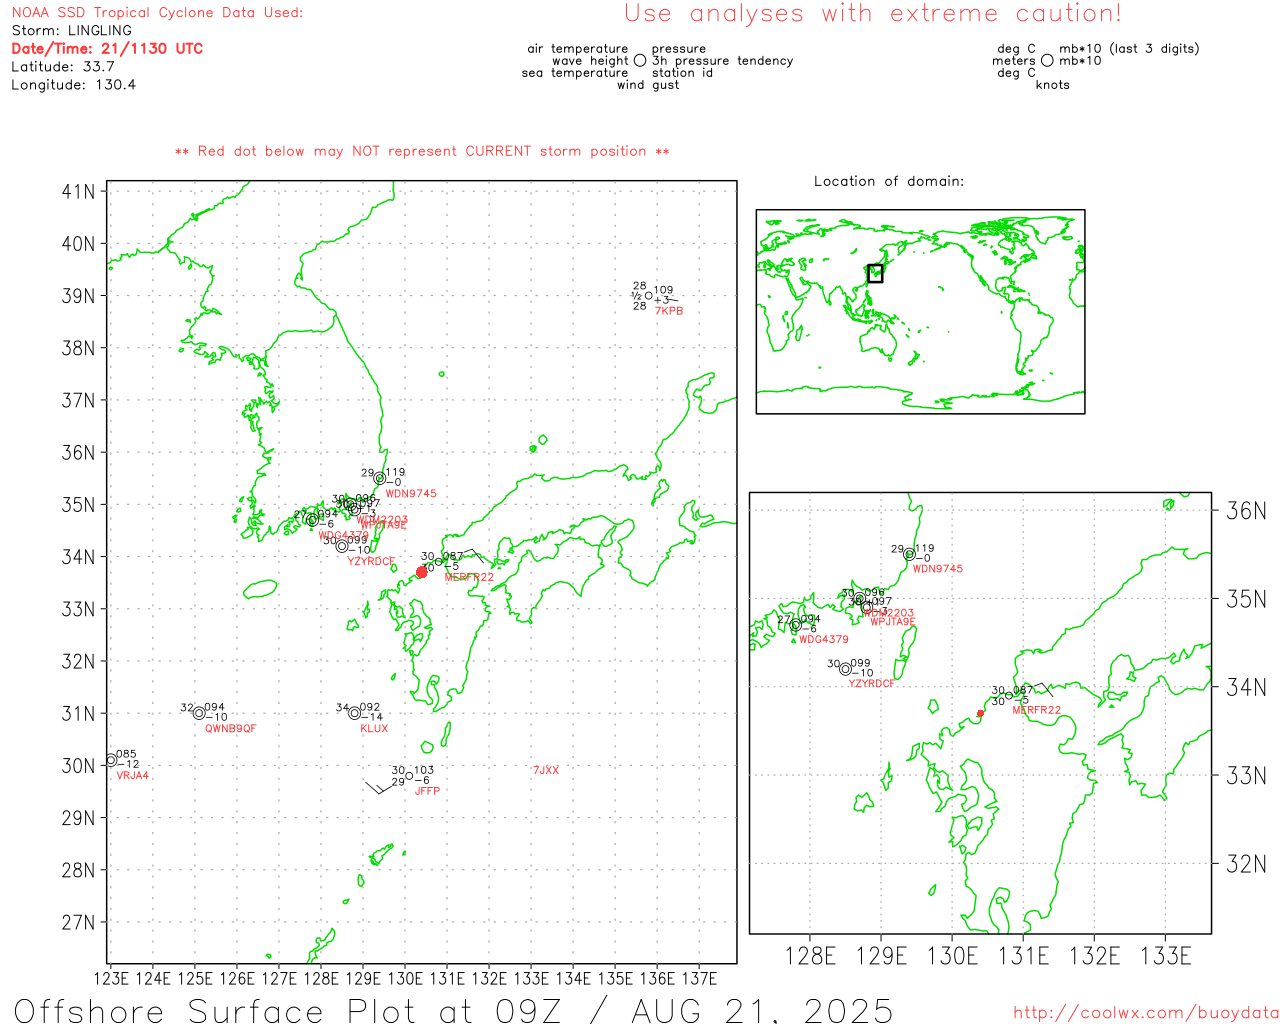Click the JFFP station label
Viewport: 1280px width, 1024px height.
point(427,791)
